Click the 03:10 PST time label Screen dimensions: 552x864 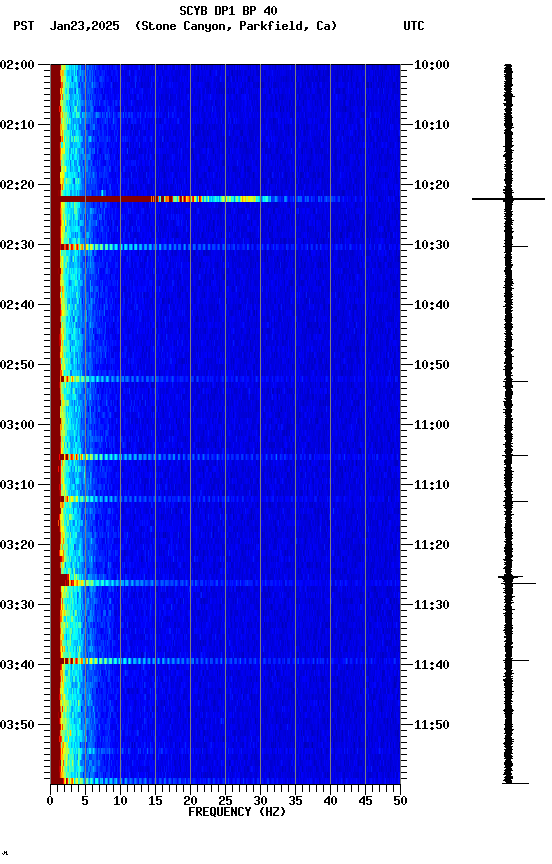[x=17, y=485]
